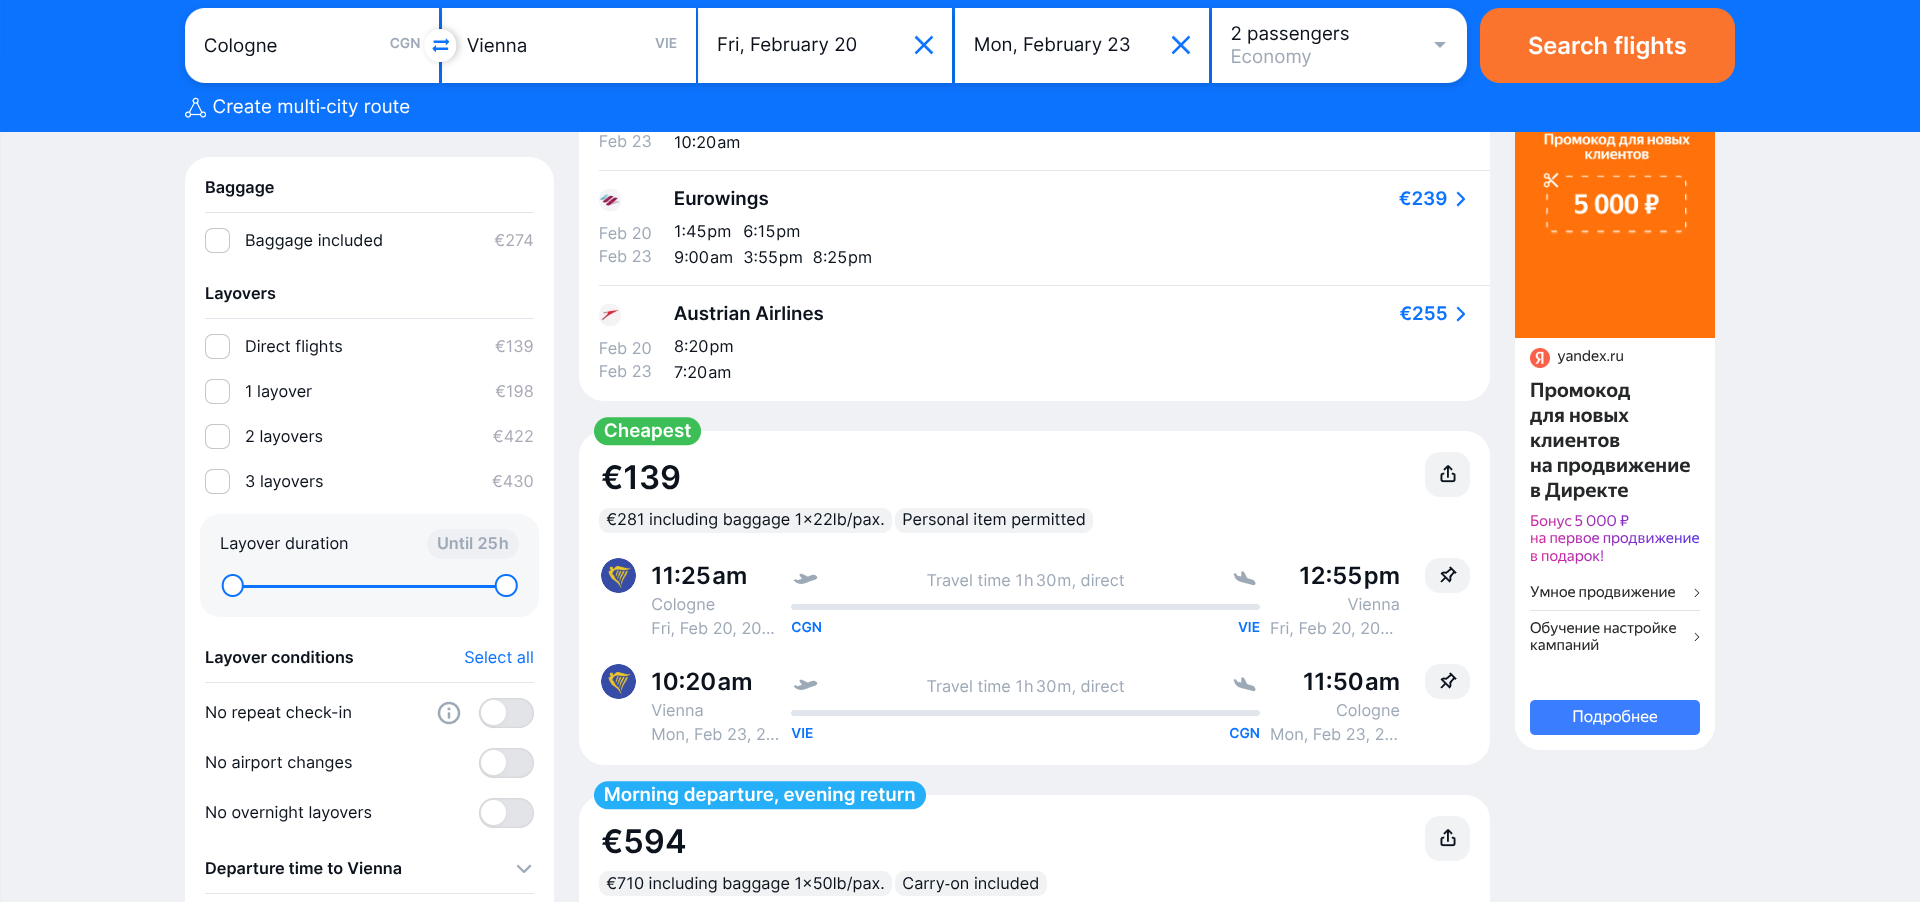Check the Baggage included checkbox

(x=218, y=241)
